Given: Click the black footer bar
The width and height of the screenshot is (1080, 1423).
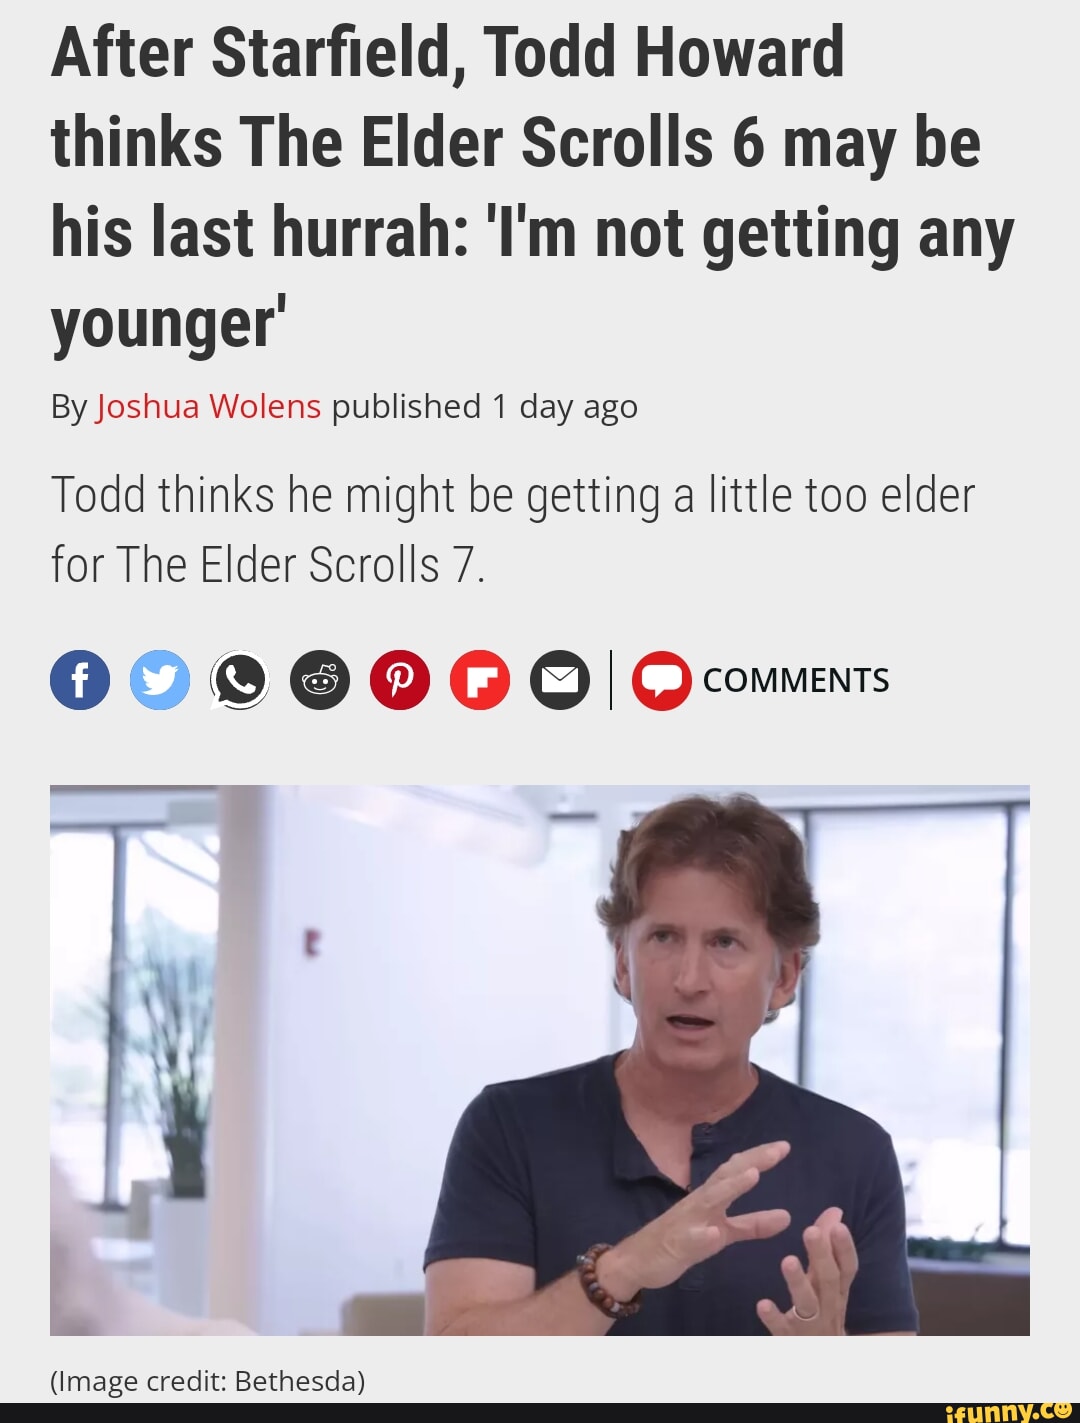Looking at the screenshot, I should coord(540,1413).
